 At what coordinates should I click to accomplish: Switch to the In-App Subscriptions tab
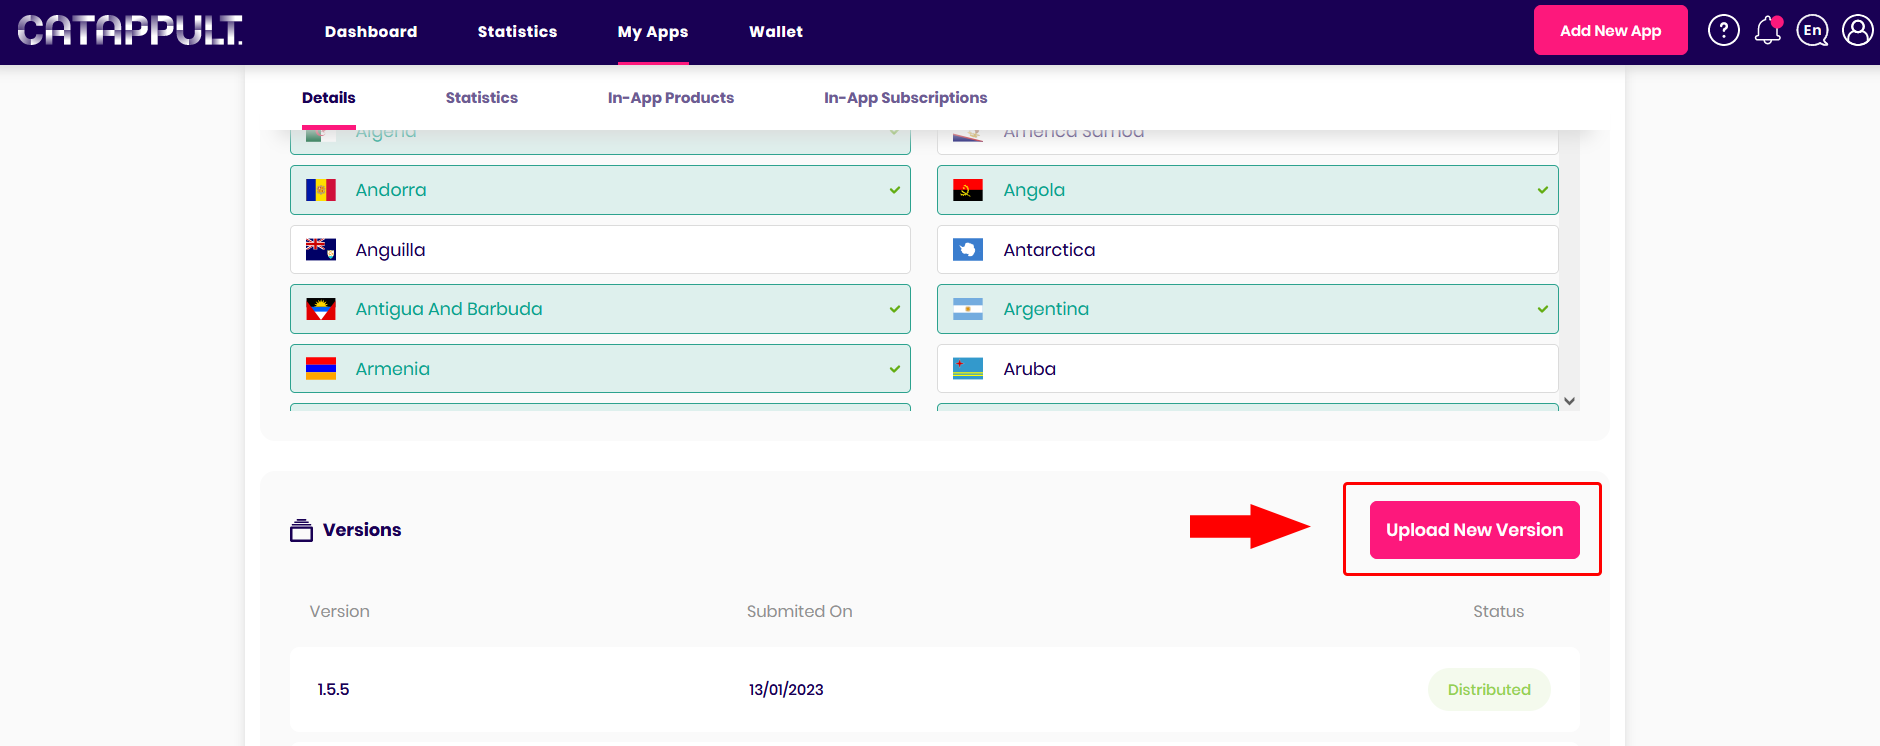[x=905, y=98]
